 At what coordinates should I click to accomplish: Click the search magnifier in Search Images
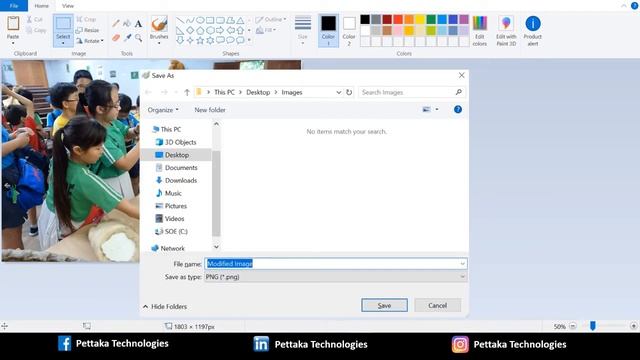point(459,92)
